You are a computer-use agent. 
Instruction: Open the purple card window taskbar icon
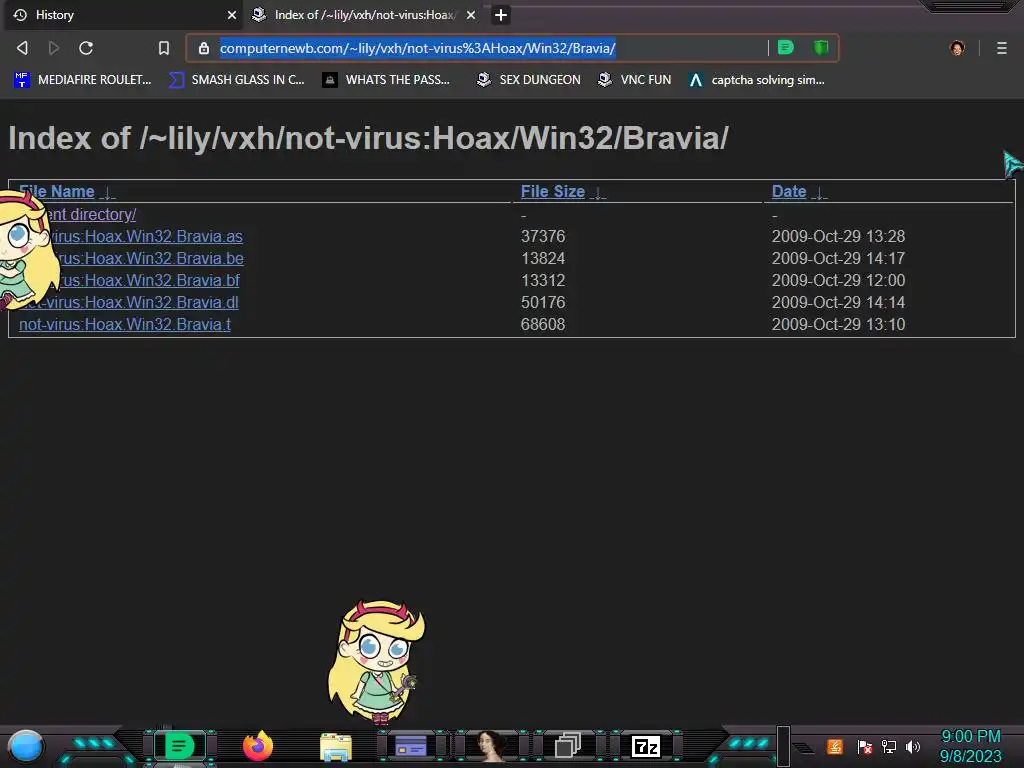411,746
